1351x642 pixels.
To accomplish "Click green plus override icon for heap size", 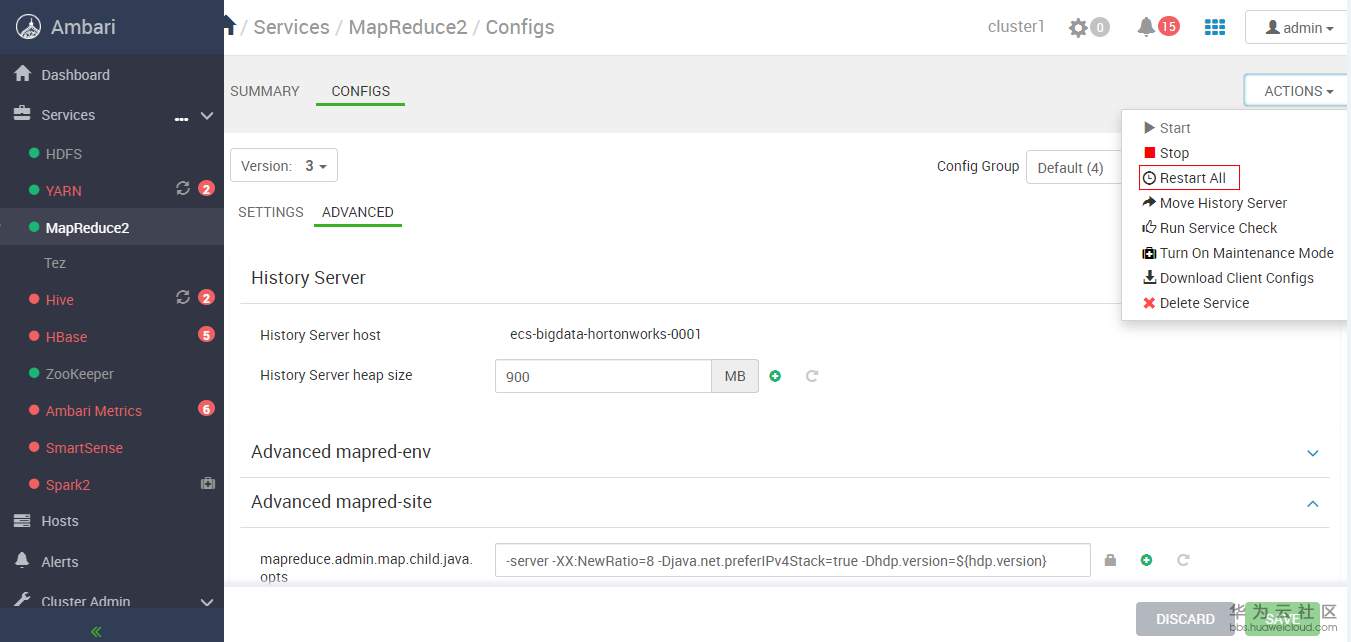I will 775,376.
